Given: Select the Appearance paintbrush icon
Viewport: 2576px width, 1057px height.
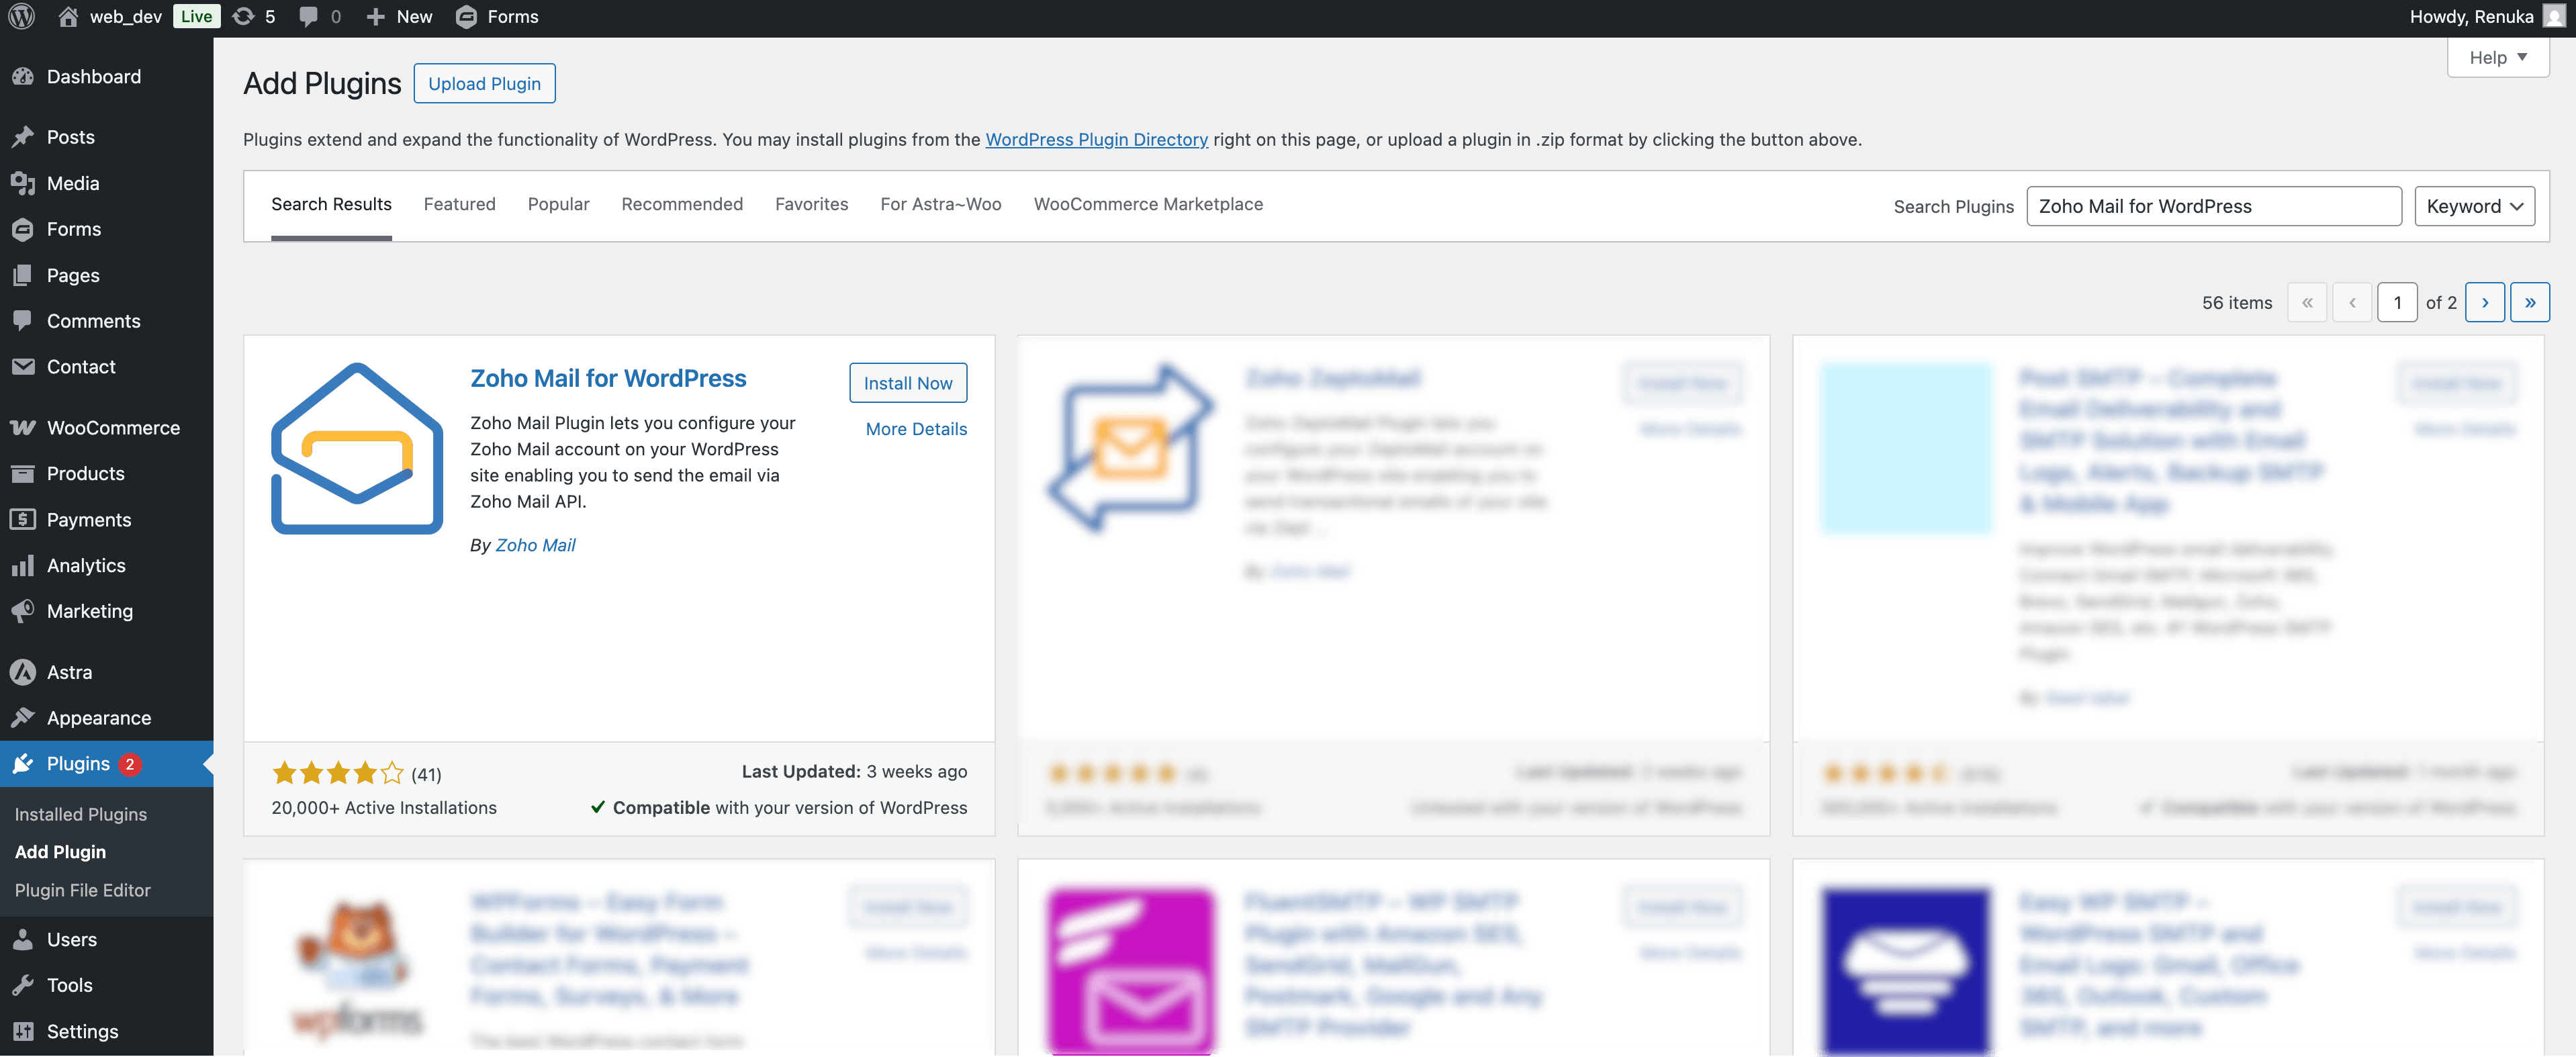Looking at the screenshot, I should (x=23, y=717).
